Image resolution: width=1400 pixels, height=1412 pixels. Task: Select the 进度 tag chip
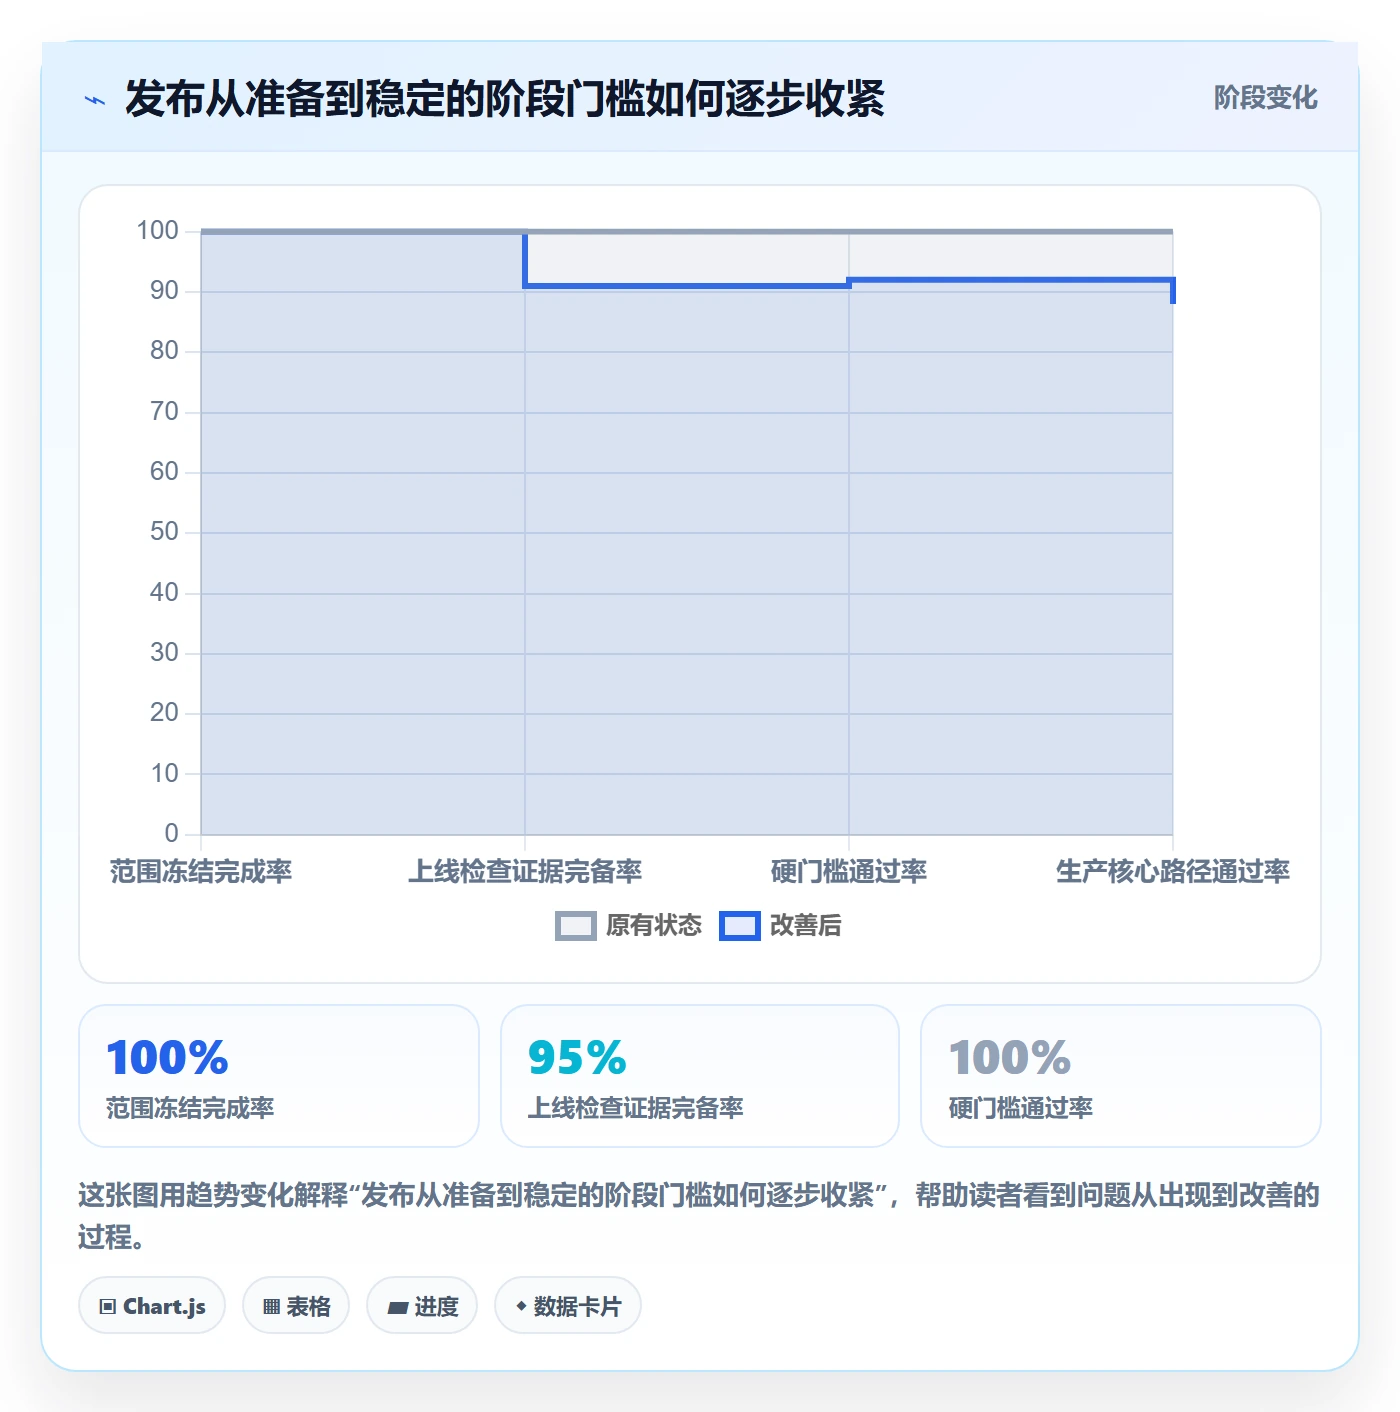pyautogui.click(x=422, y=1306)
